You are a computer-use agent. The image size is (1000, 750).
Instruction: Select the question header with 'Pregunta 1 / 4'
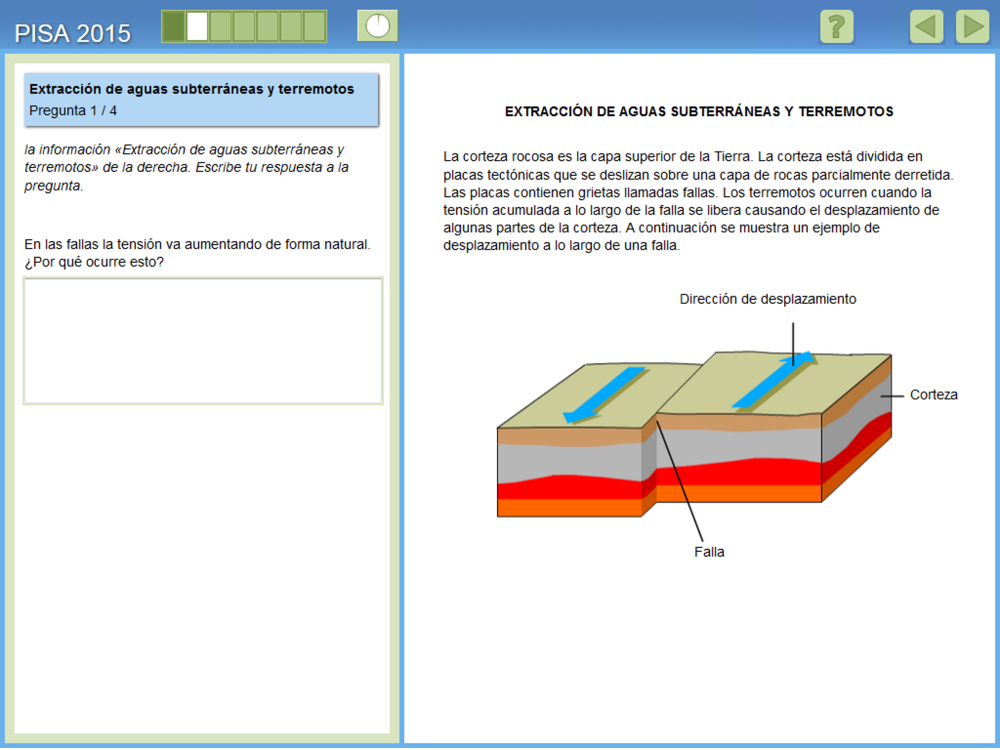[x=202, y=100]
